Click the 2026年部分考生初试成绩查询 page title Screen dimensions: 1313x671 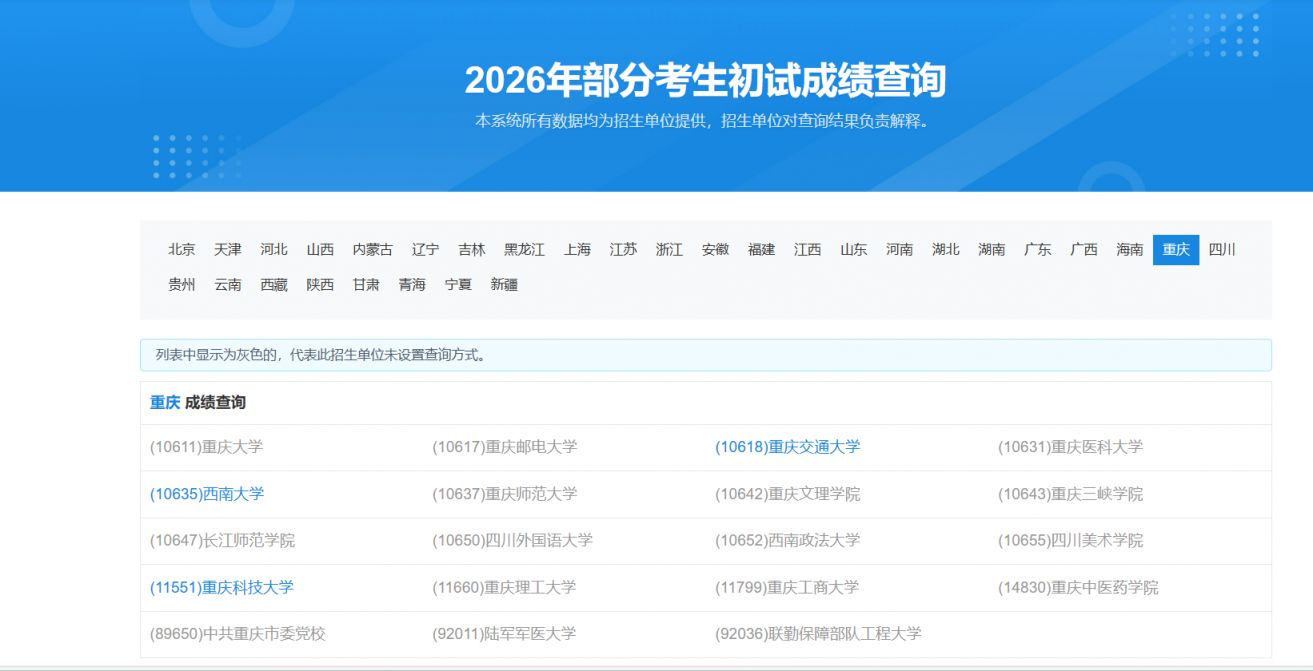[705, 80]
